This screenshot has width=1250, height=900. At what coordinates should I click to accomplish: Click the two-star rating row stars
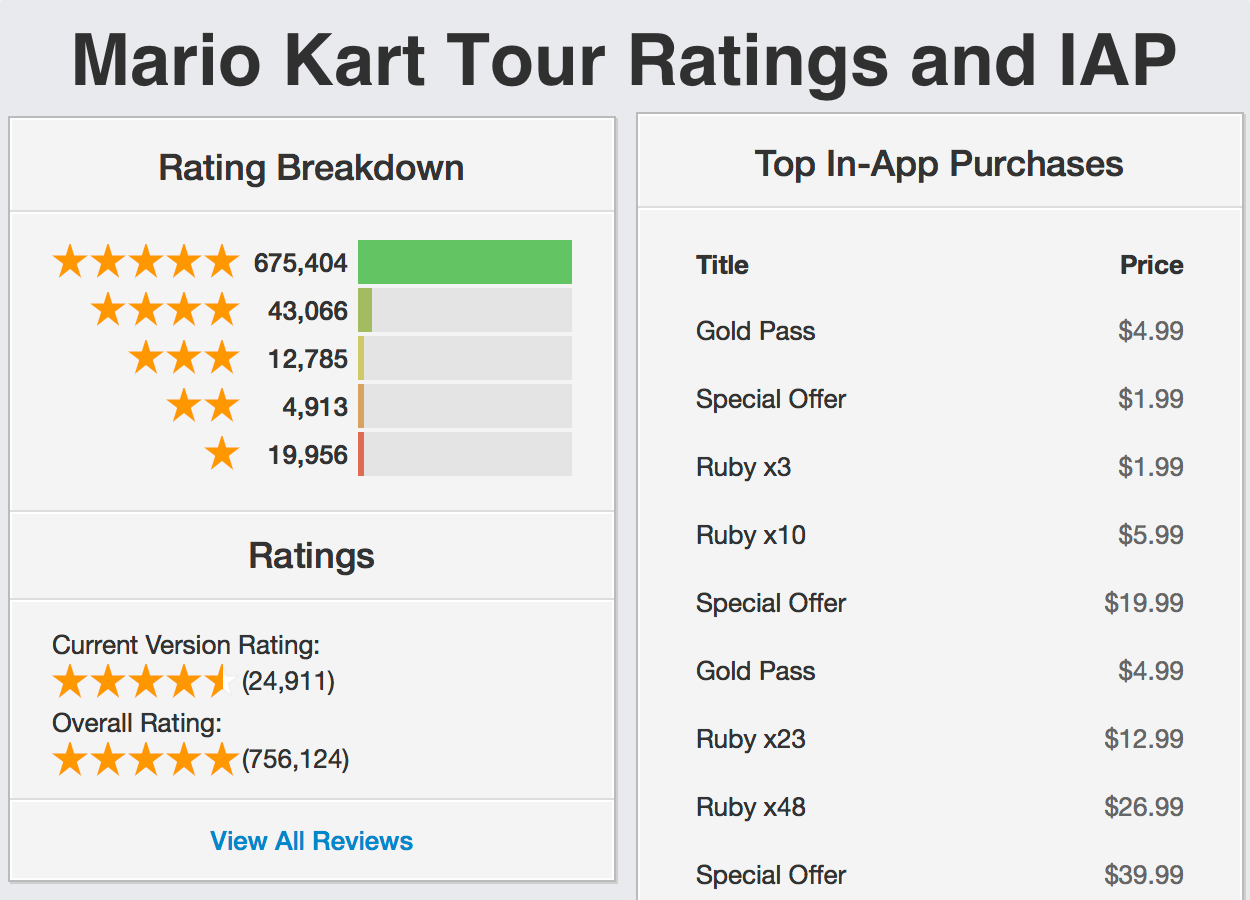coord(203,407)
